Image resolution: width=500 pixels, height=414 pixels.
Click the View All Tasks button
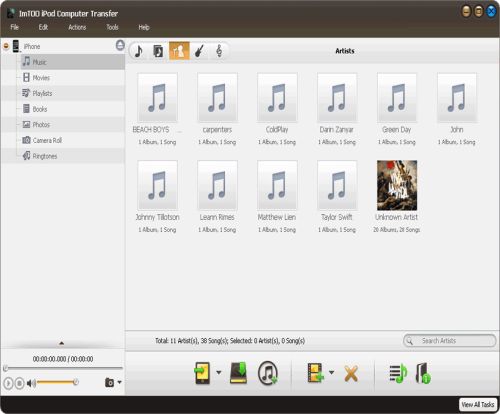(x=478, y=404)
